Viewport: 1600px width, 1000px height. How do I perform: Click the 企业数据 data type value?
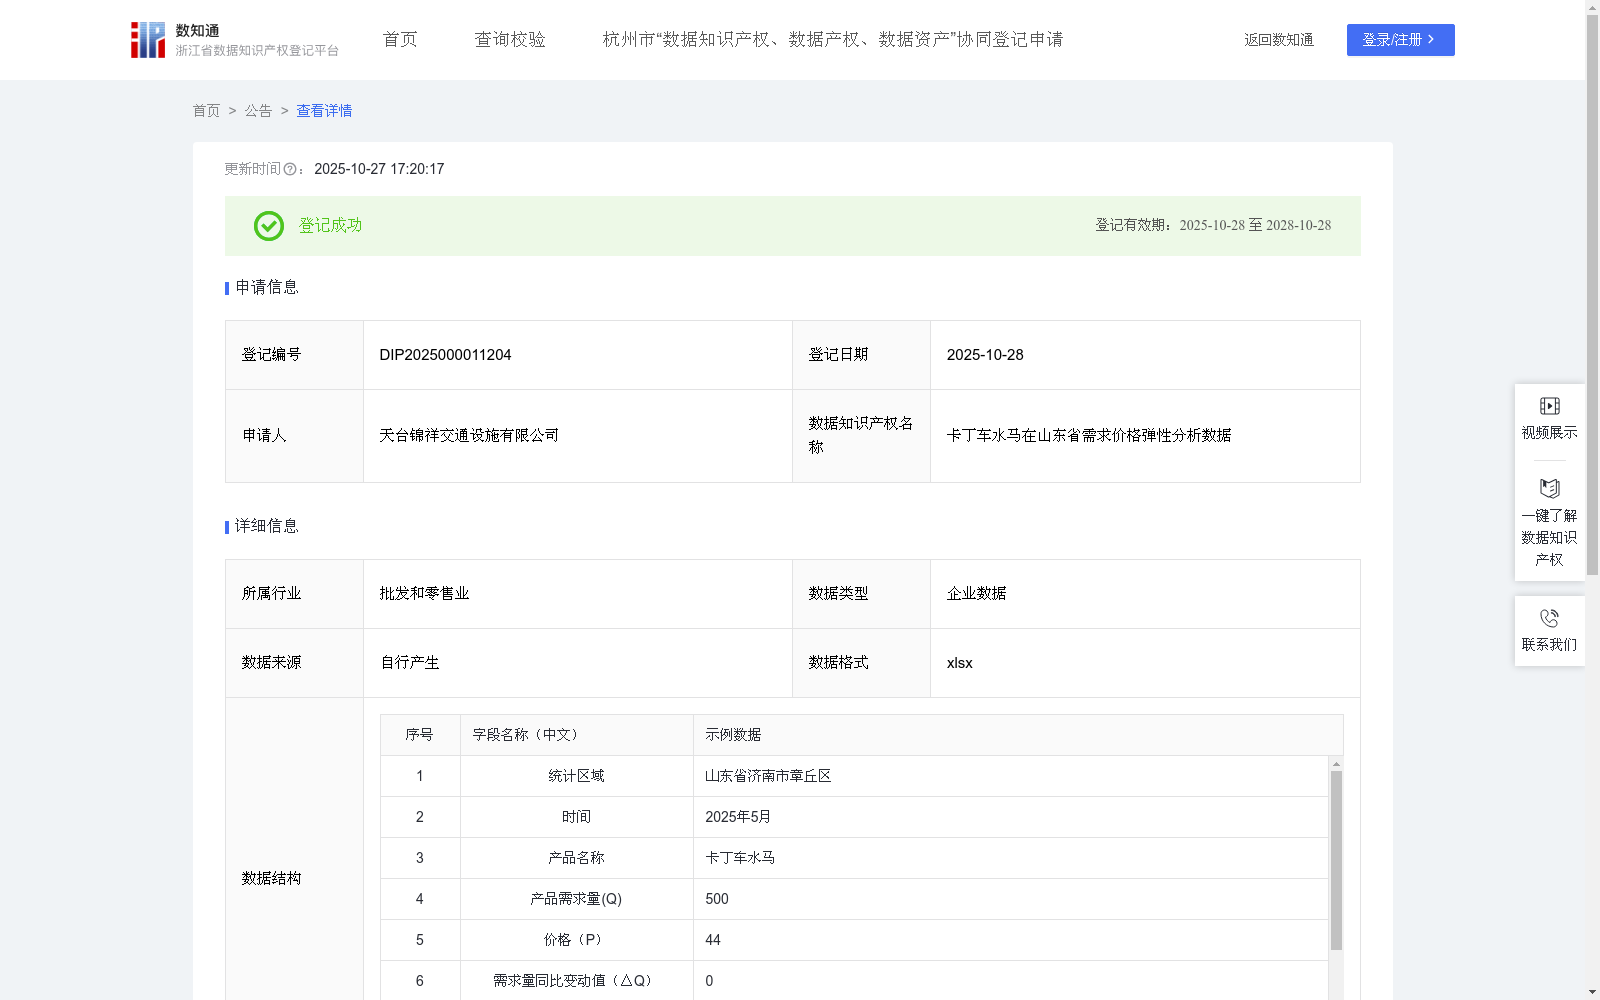tap(976, 594)
